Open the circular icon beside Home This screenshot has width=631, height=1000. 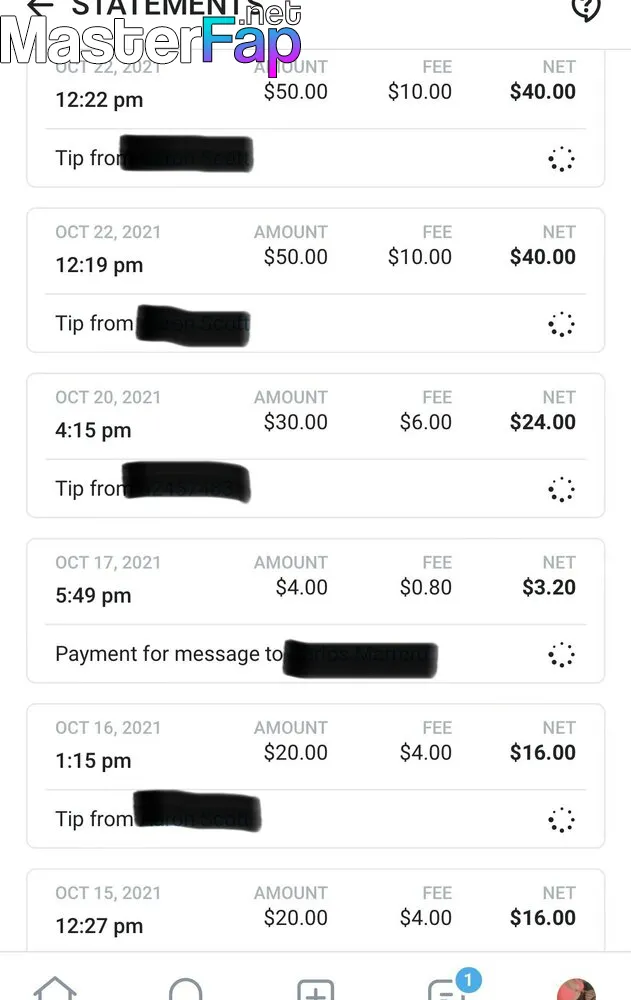coord(186,990)
